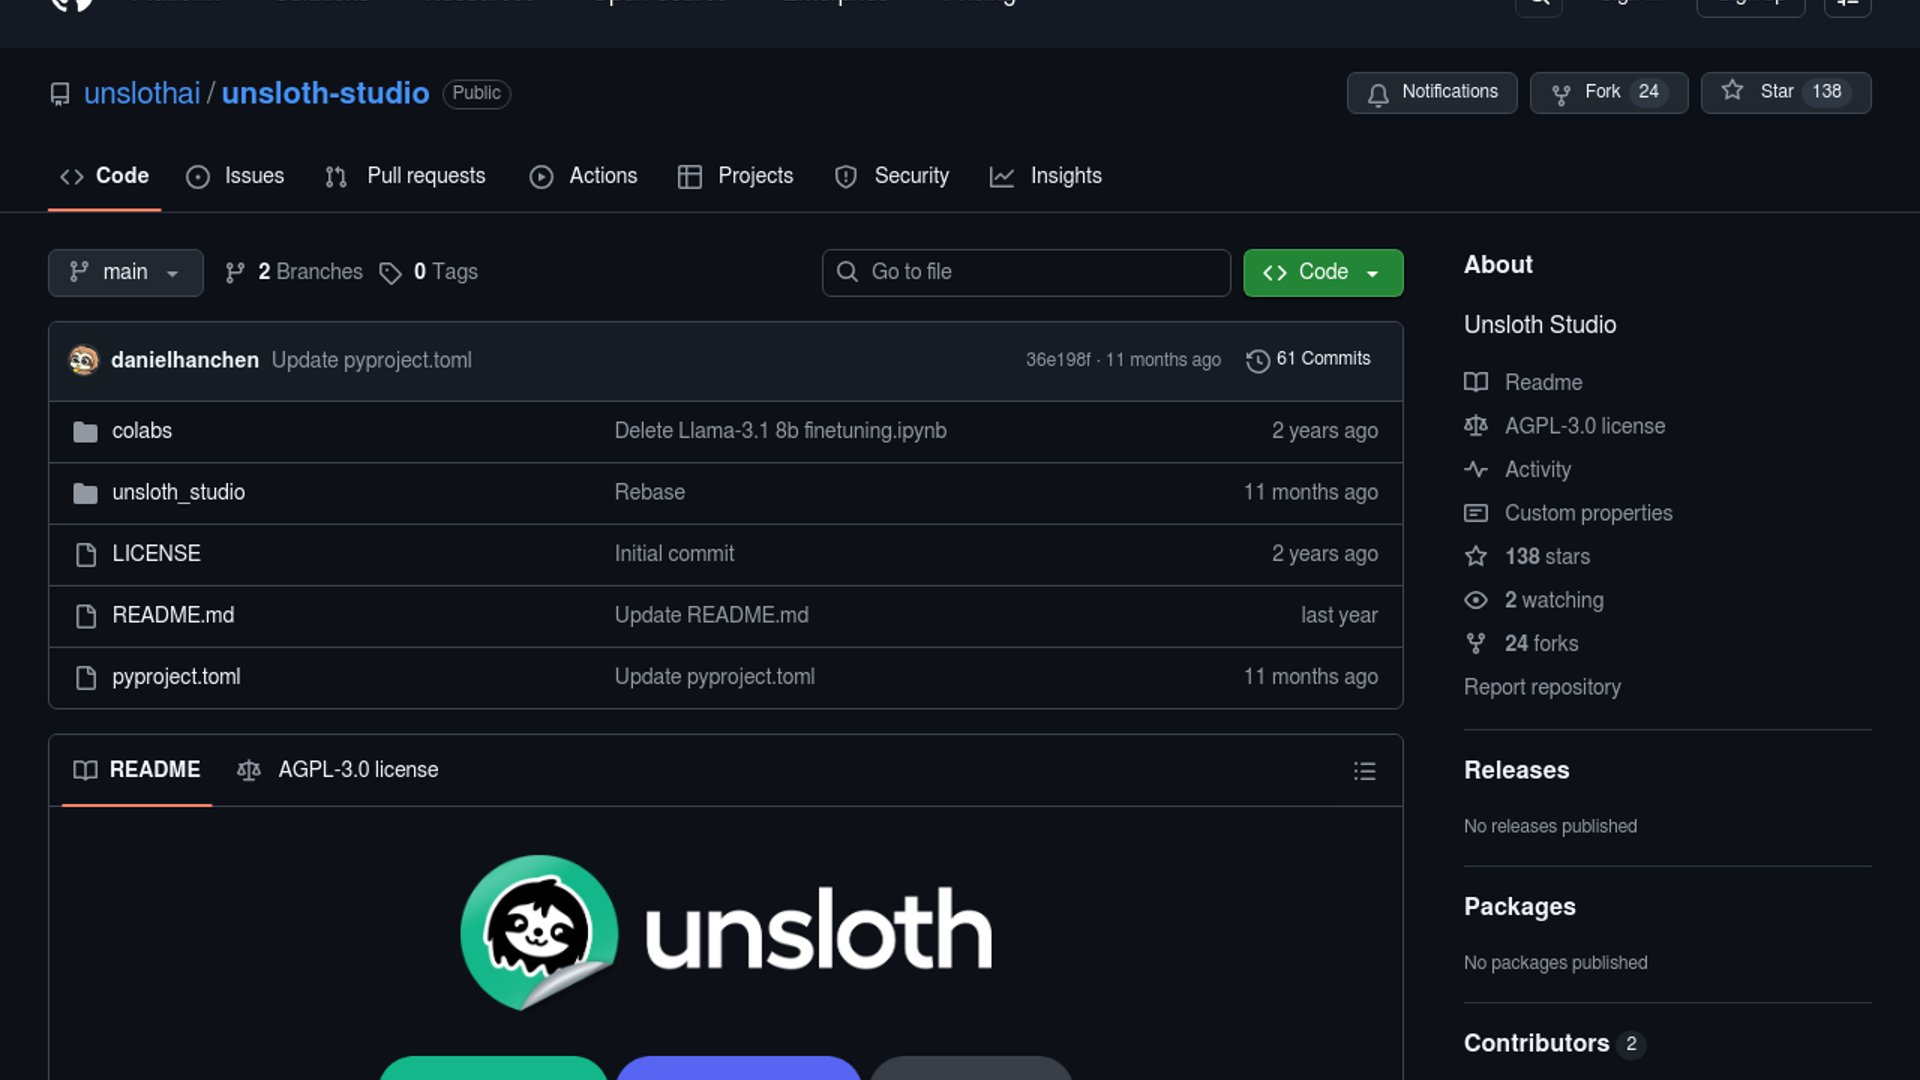Click the Notifications bell button

(x=1431, y=93)
